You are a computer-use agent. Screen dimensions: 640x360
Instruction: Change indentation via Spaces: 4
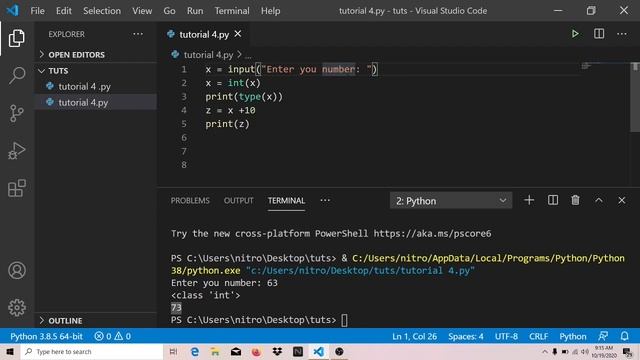[x=466, y=336]
